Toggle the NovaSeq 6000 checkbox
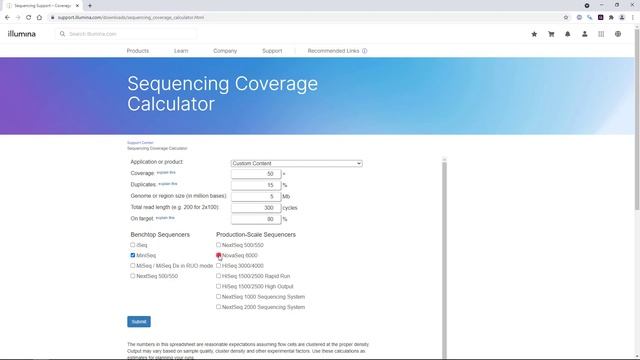The height and width of the screenshot is (360, 640). [218, 255]
